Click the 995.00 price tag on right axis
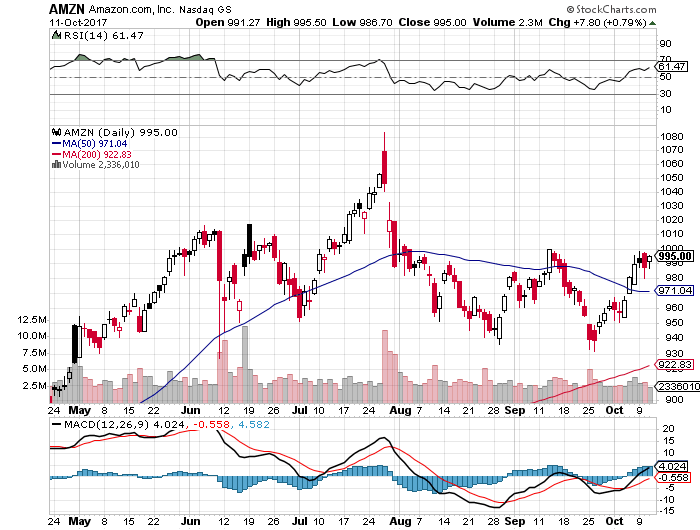 [x=675, y=256]
